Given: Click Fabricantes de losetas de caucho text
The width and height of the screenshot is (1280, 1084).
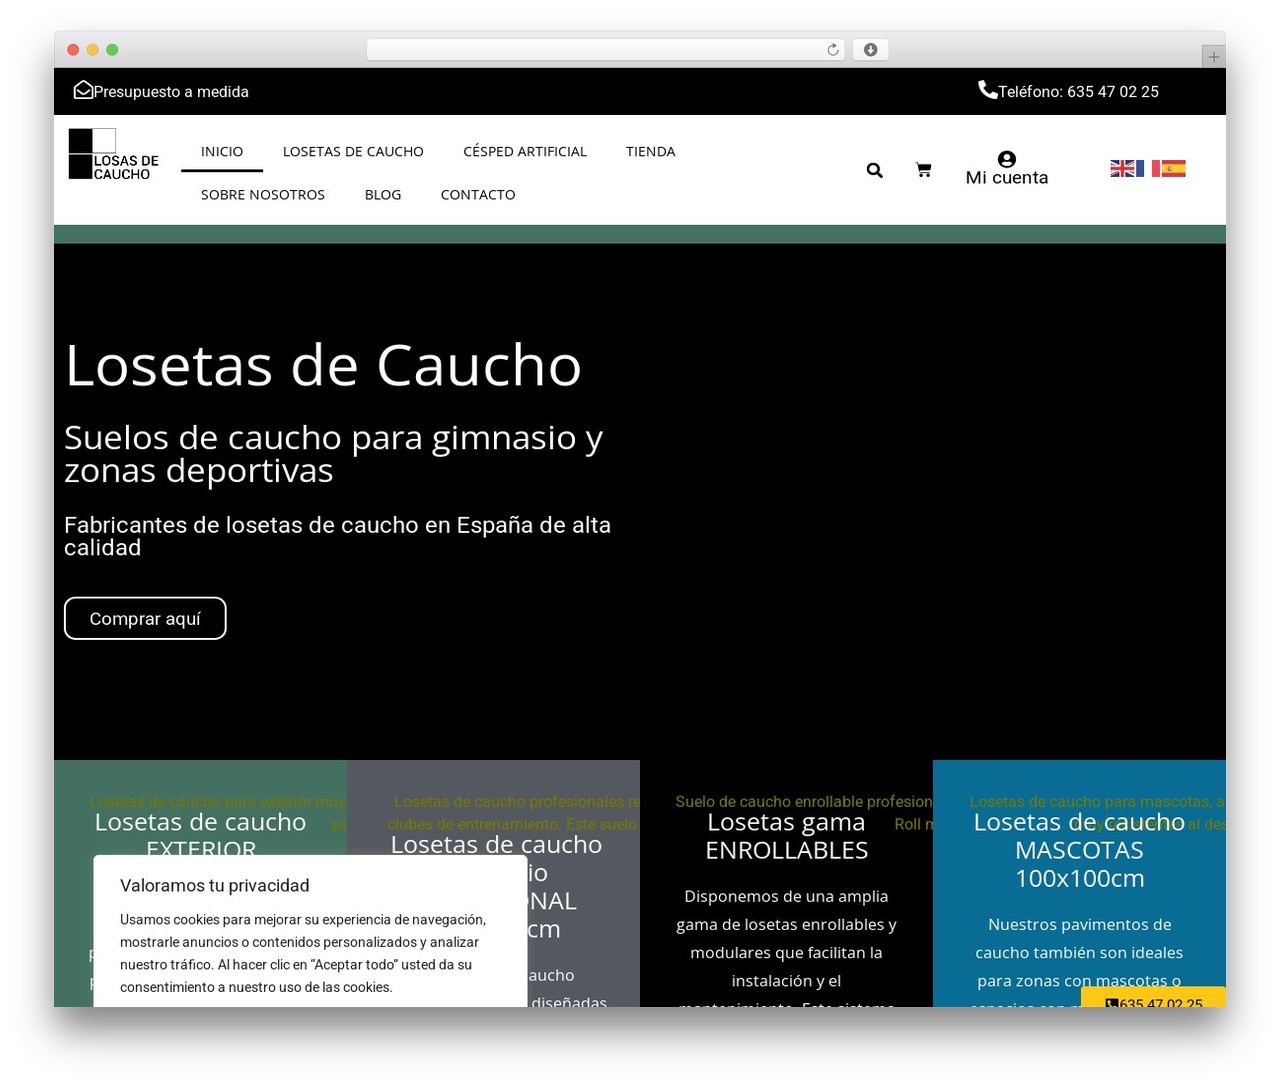Looking at the screenshot, I should pyautogui.click(x=337, y=536).
